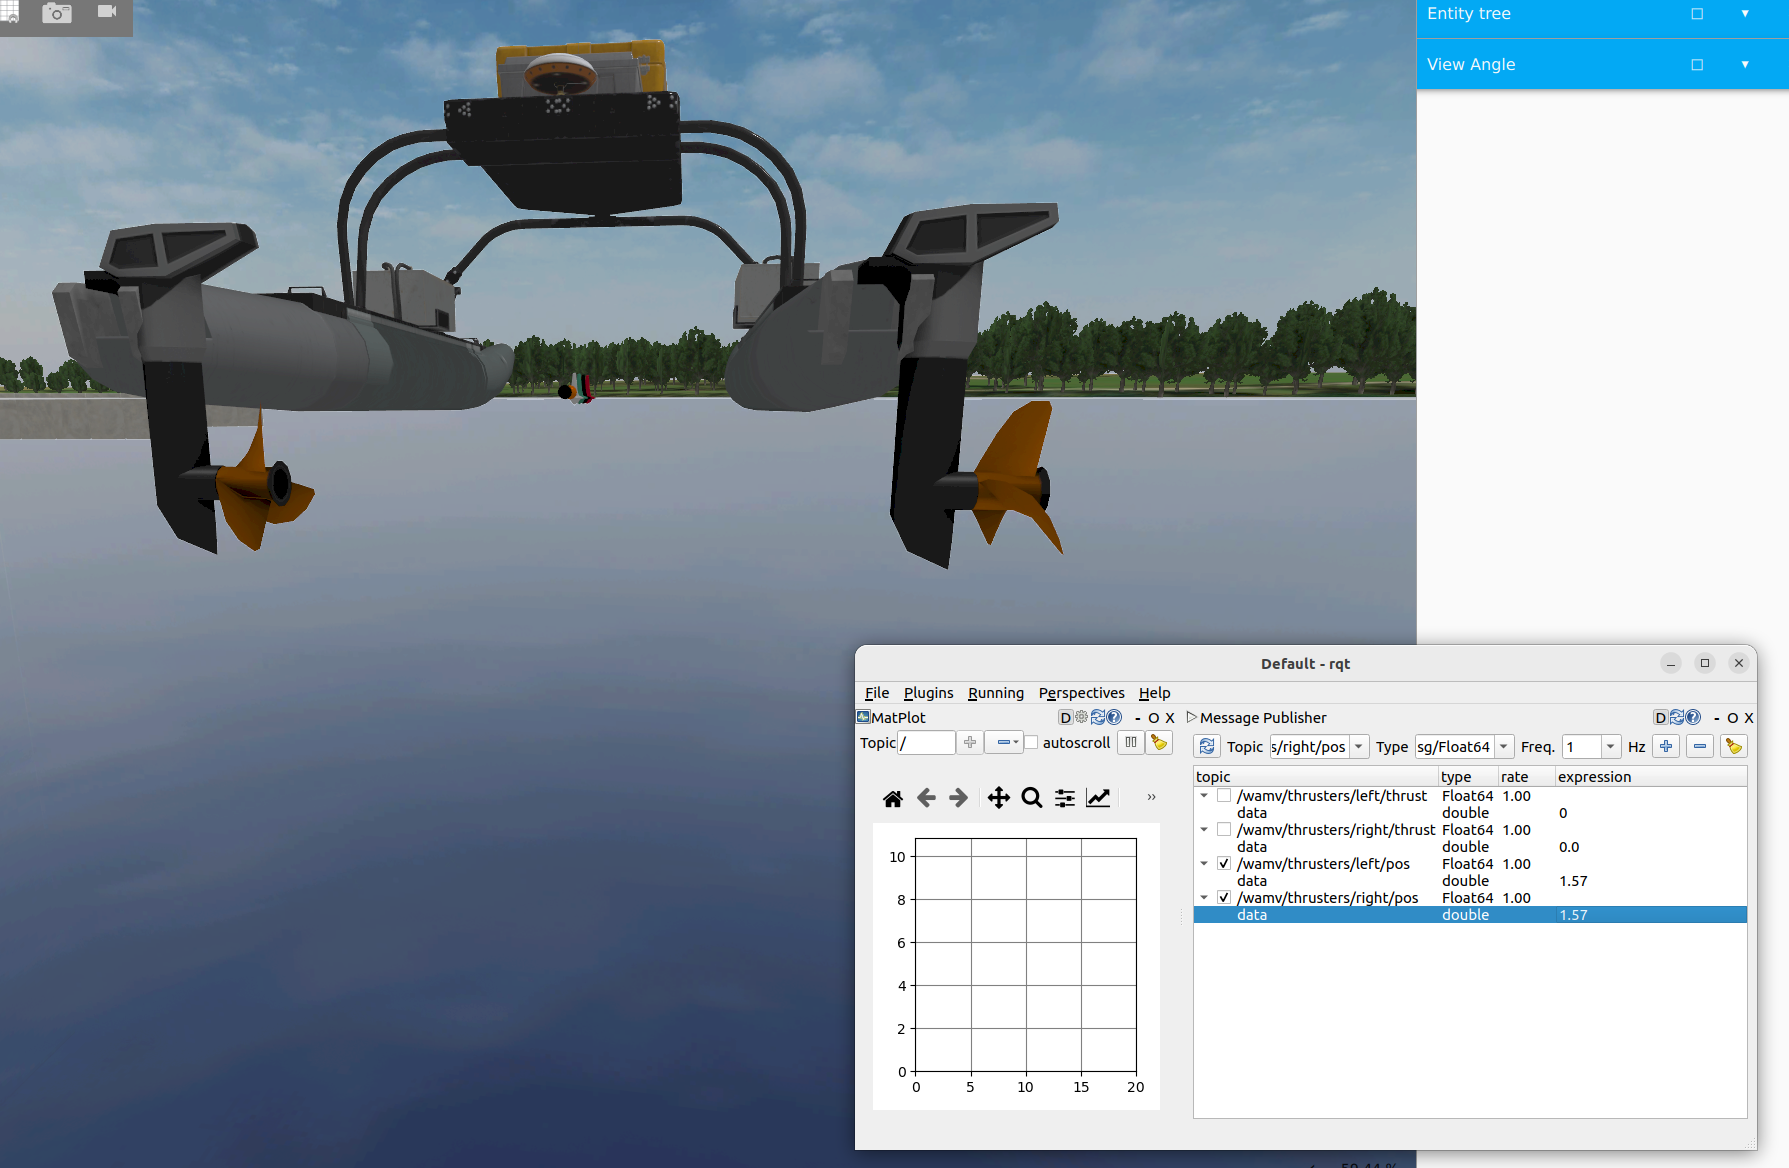The height and width of the screenshot is (1168, 1789).
Task: Expand the View Angle panel arrow
Action: (x=1745, y=65)
